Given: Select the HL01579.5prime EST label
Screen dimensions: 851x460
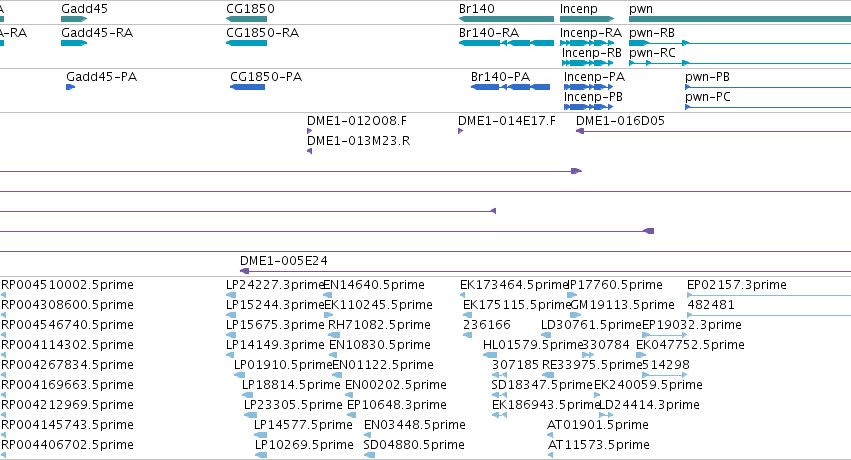Looking at the screenshot, I should [x=533, y=345].
